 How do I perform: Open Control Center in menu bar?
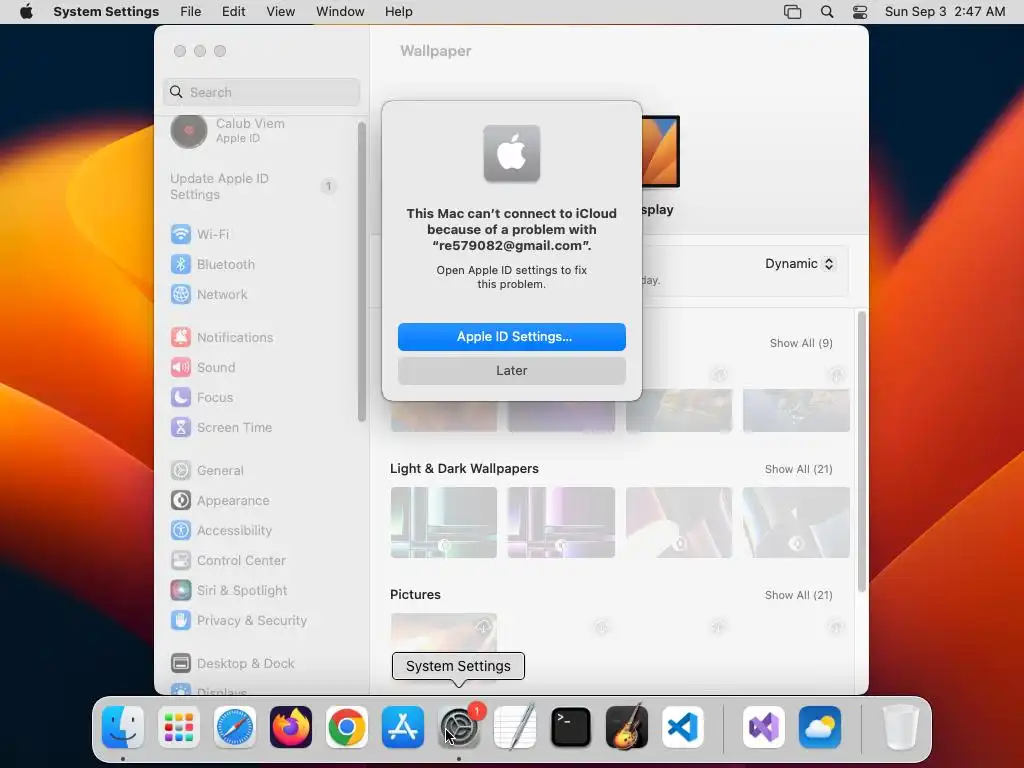[860, 12]
